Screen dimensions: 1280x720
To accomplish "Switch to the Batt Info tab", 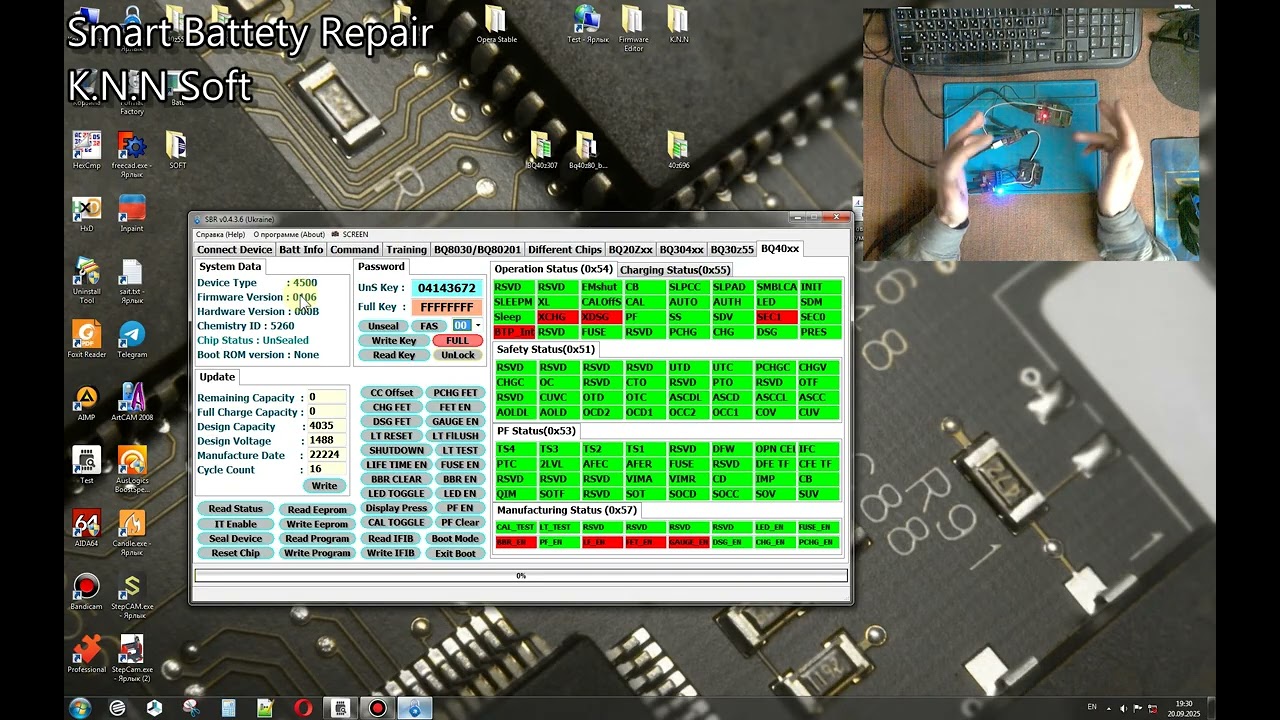I will point(301,249).
